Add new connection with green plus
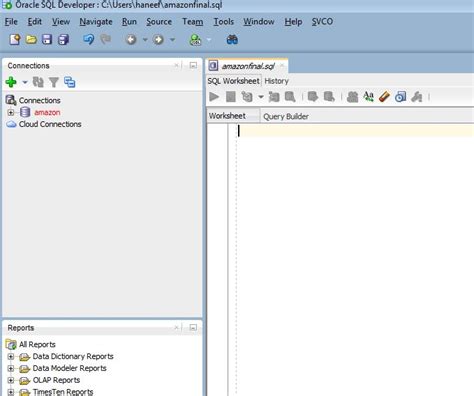The width and height of the screenshot is (474, 396). coord(11,82)
